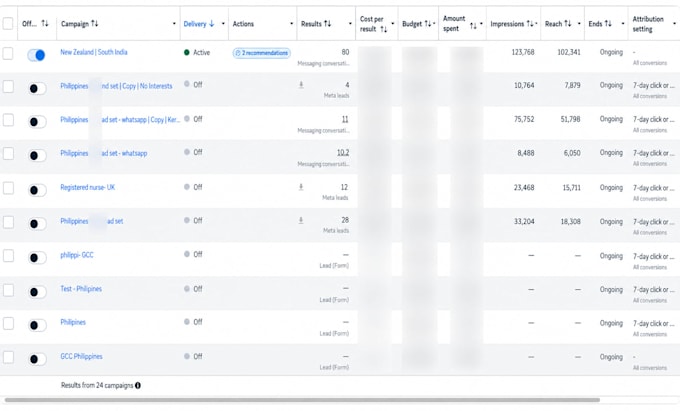Check the New Zealand | South India row checkbox

[x=8, y=53]
